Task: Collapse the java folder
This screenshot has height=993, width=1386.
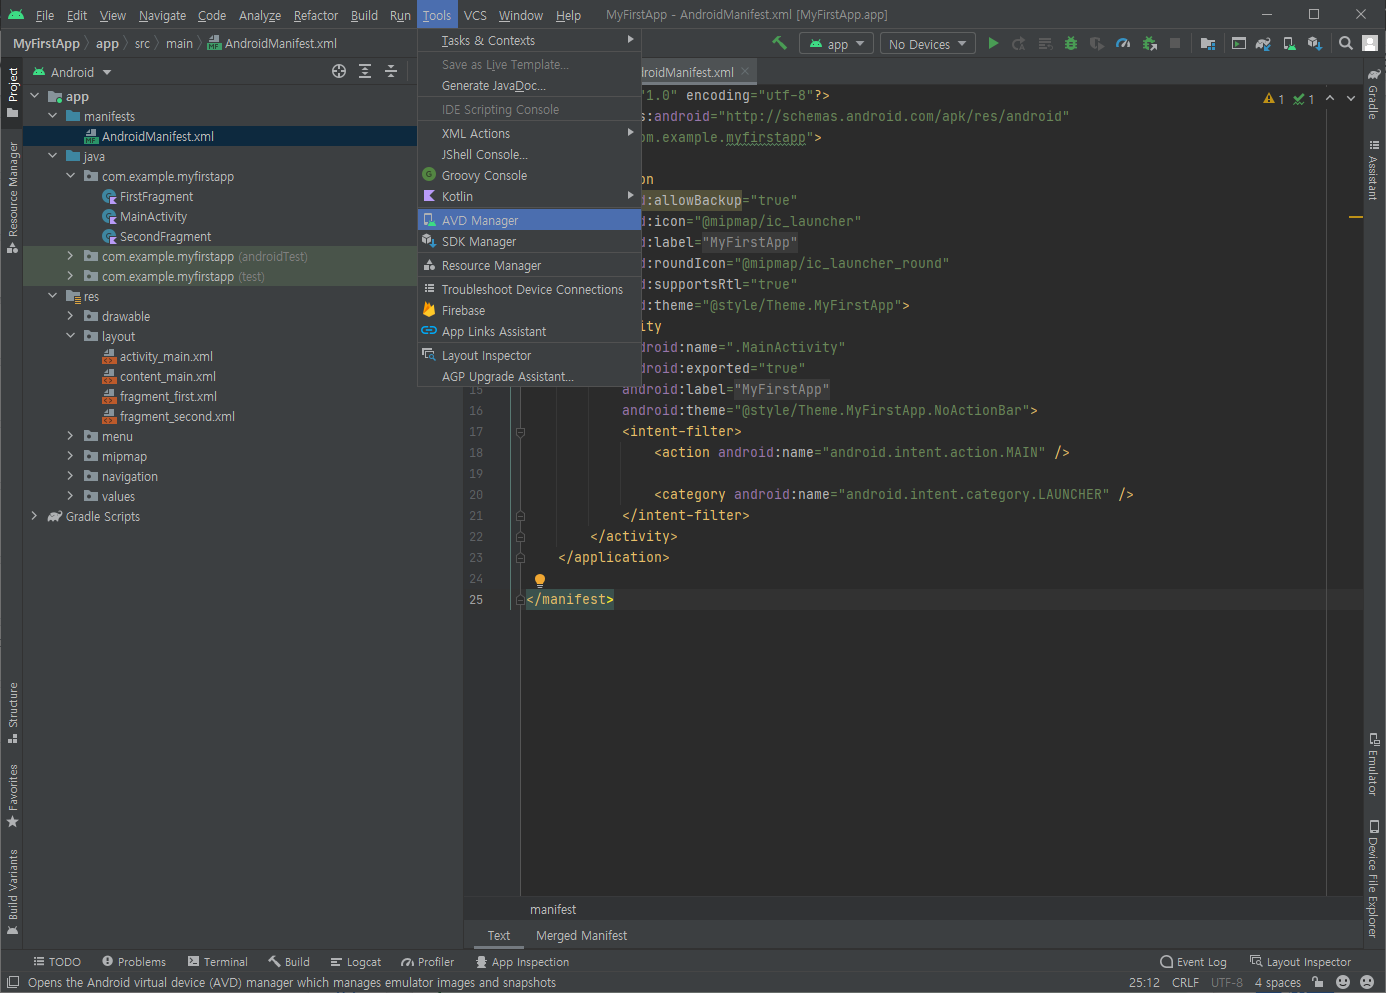Action: coord(52,156)
